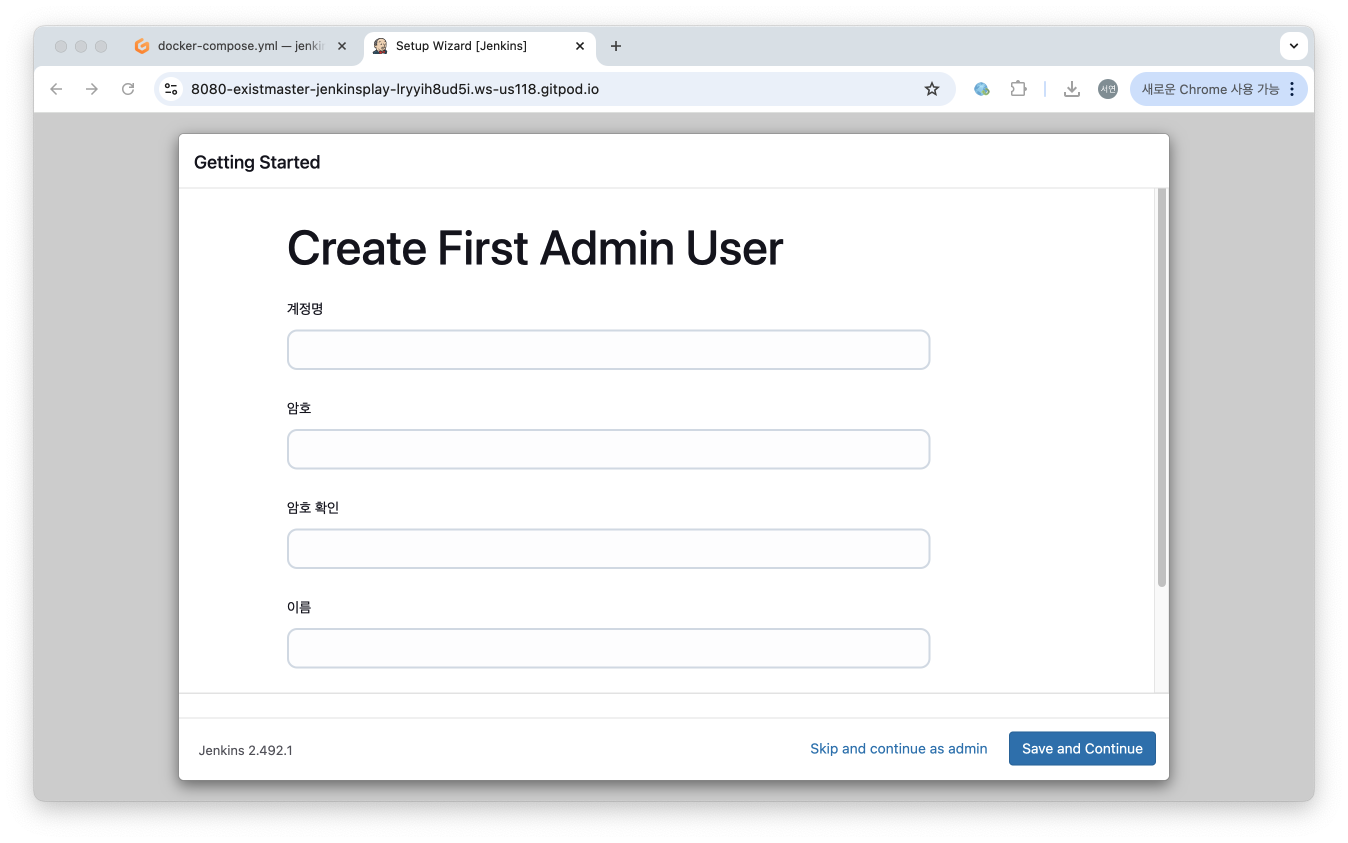Image resolution: width=1348 pixels, height=843 pixels.
Task: Open Chrome three-dot menu
Action: (1292, 89)
